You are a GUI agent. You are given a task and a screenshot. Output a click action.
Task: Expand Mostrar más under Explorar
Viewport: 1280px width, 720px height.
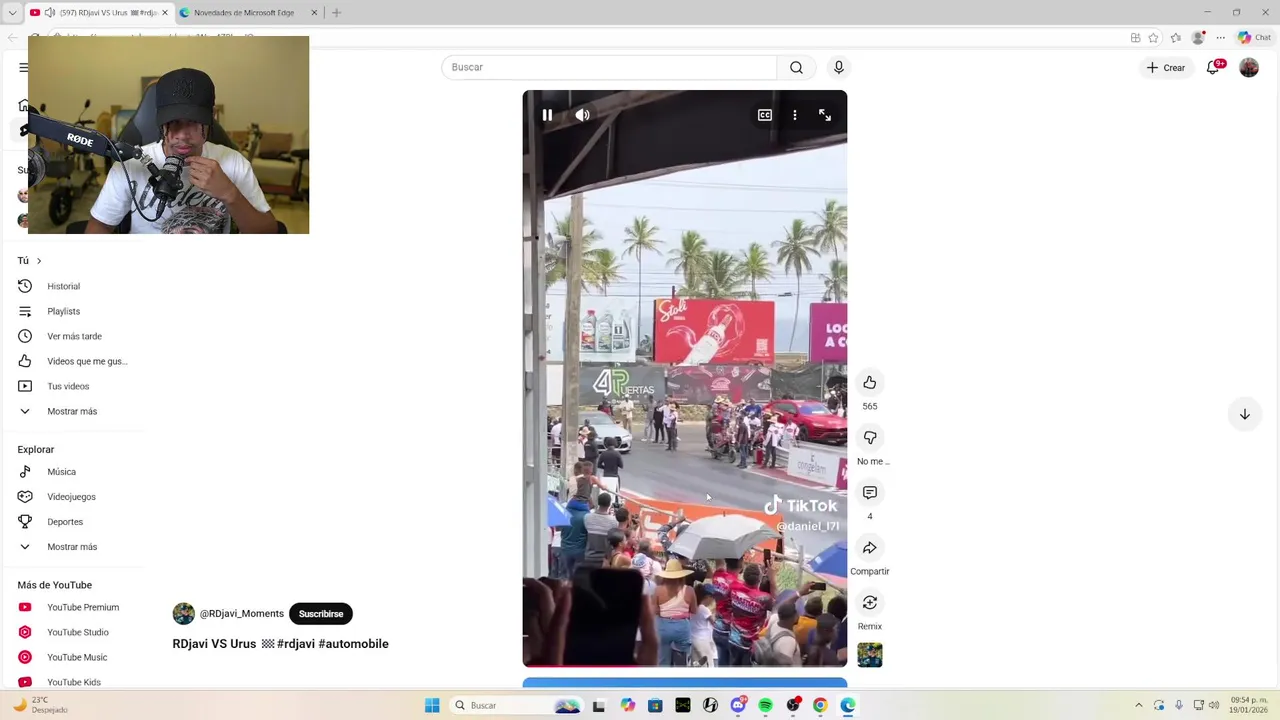[x=72, y=547]
